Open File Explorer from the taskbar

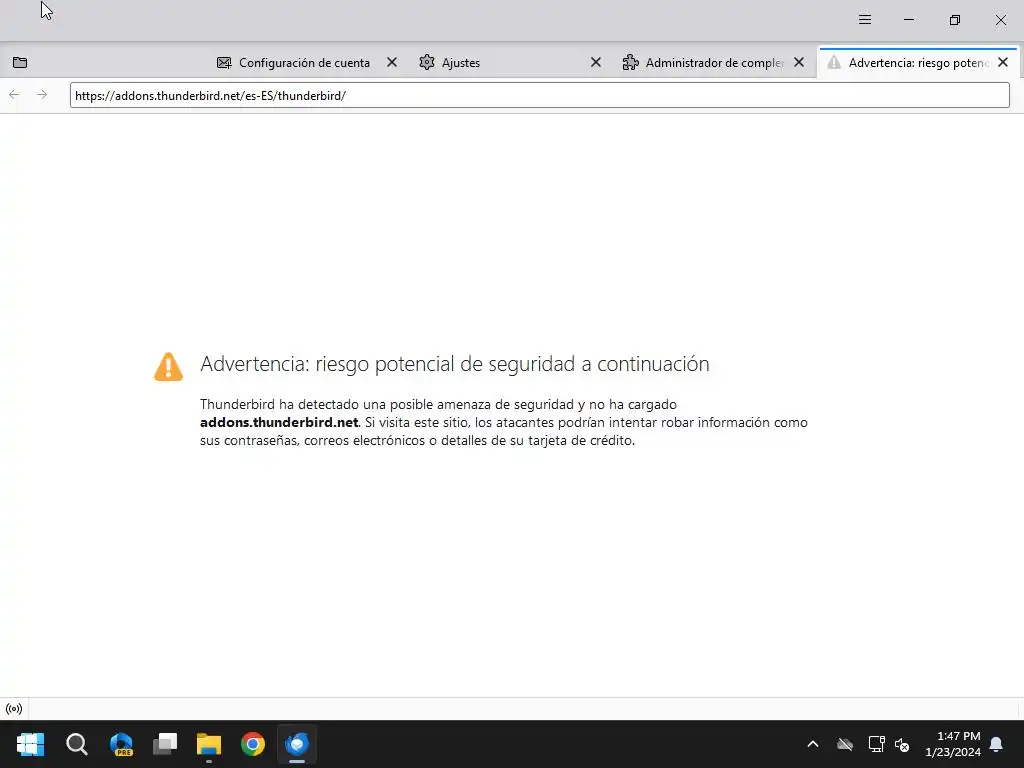pos(209,744)
